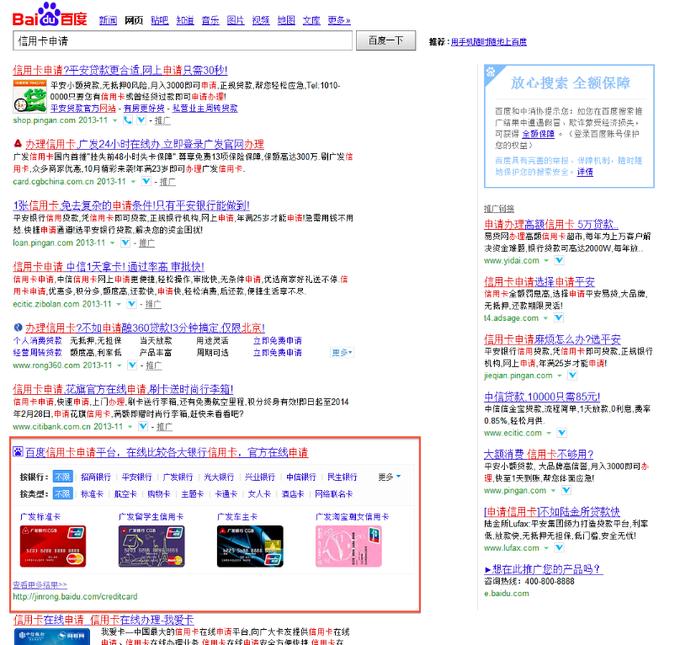Open the dropdown arrow after www.yidai.com
The height and width of the screenshot is (645, 680).
coord(546,260)
